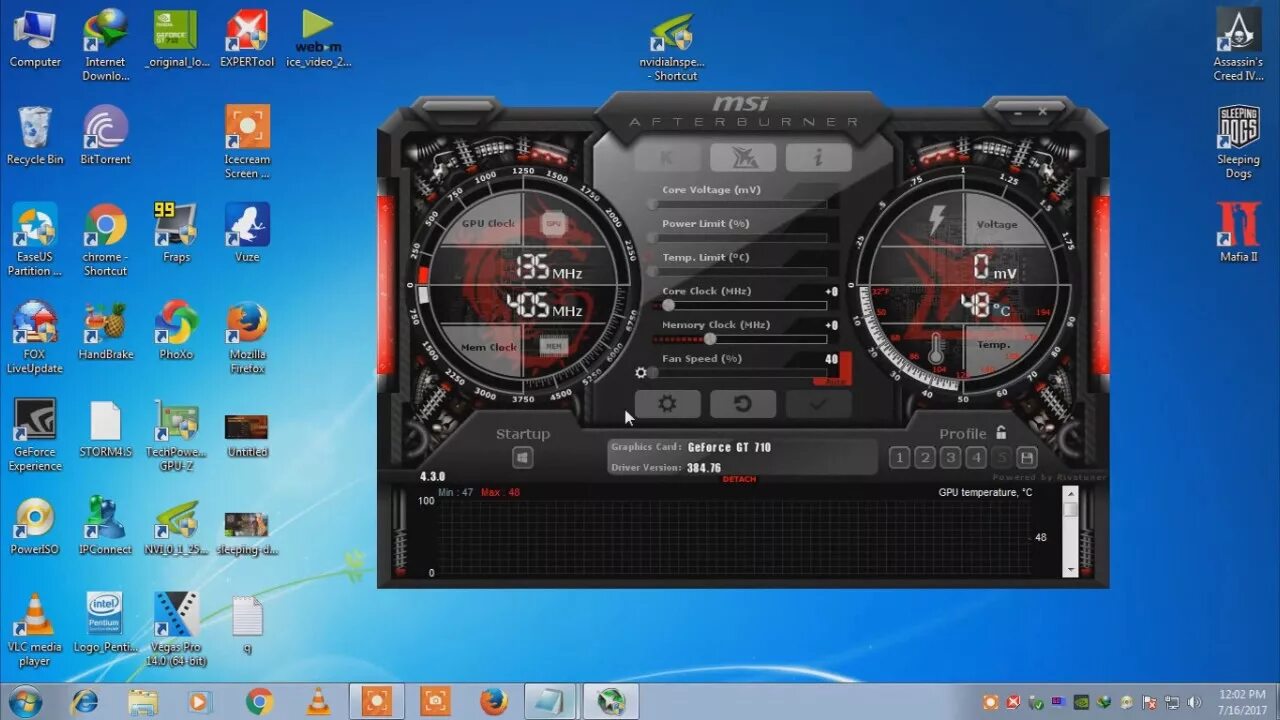The height and width of the screenshot is (720, 1280).
Task: Select profile slot 5
Action: click(1001, 458)
